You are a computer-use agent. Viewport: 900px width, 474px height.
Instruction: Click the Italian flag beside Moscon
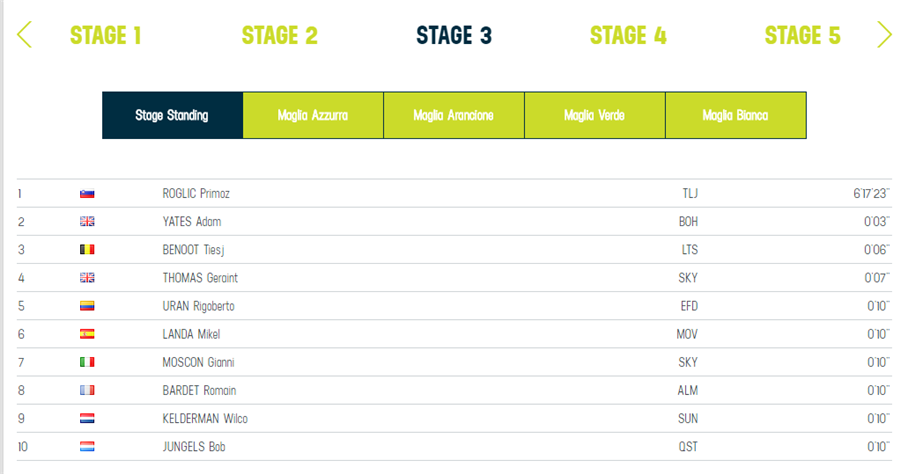click(87, 362)
